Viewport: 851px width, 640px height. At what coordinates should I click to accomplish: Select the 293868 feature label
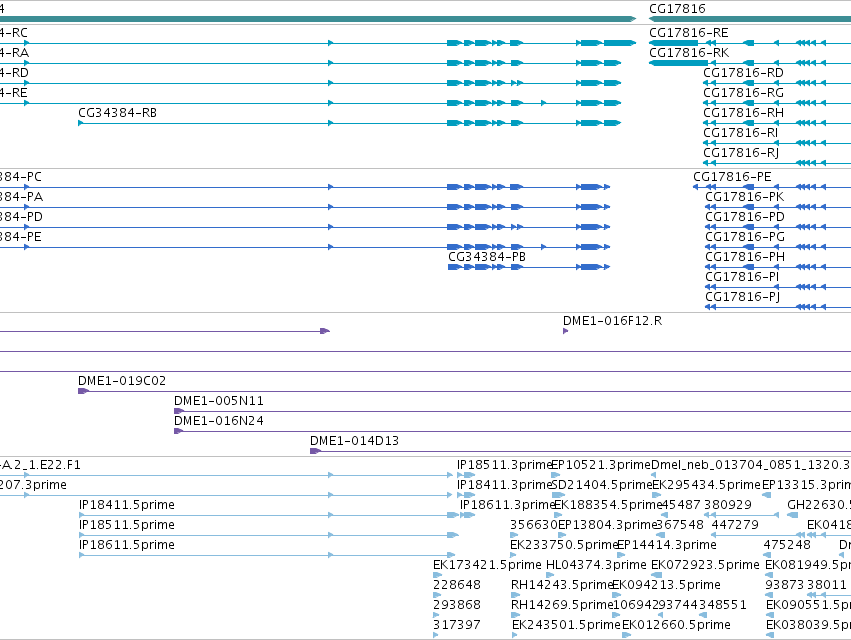(456, 605)
